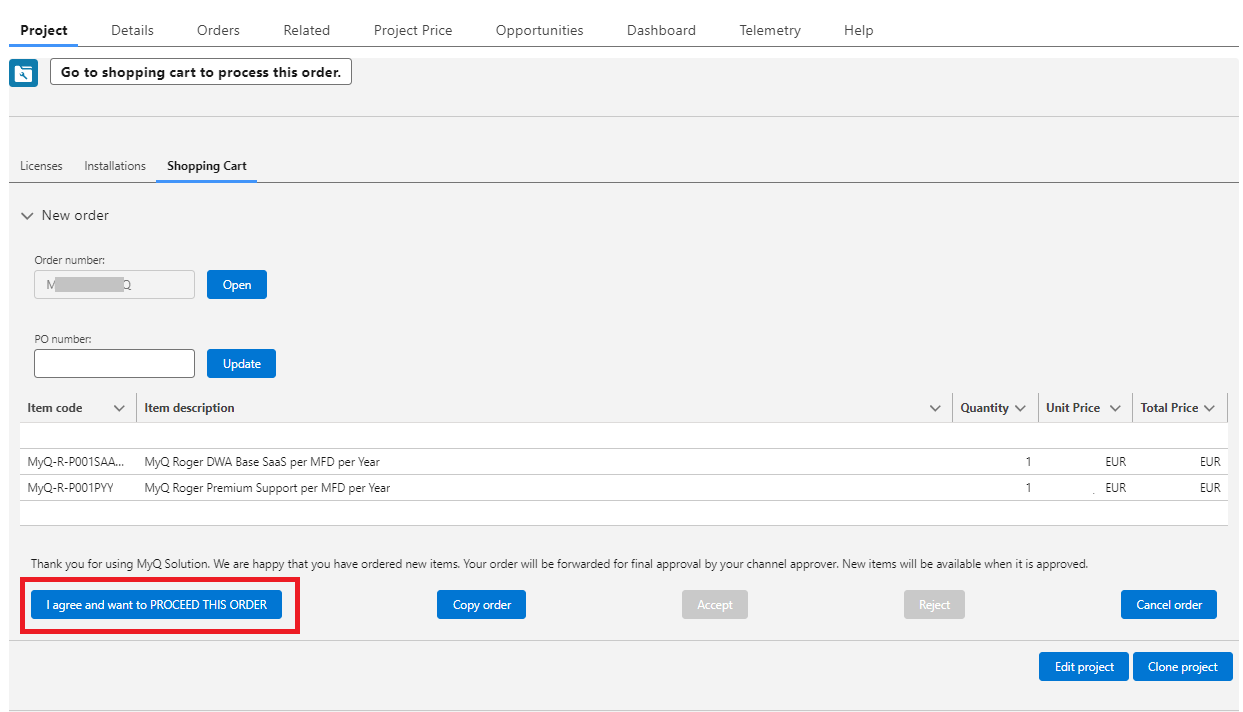Screen dimensions: 1243x712
Task: Select the Telemetry tab
Action: 769,30
